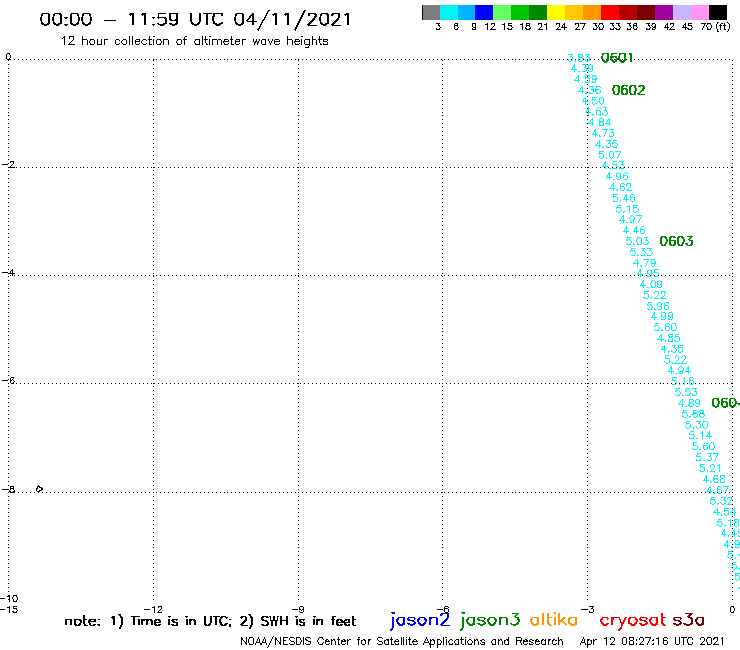Click the wave height value 3.83
Screen dimensions: 740x650
[579, 58]
